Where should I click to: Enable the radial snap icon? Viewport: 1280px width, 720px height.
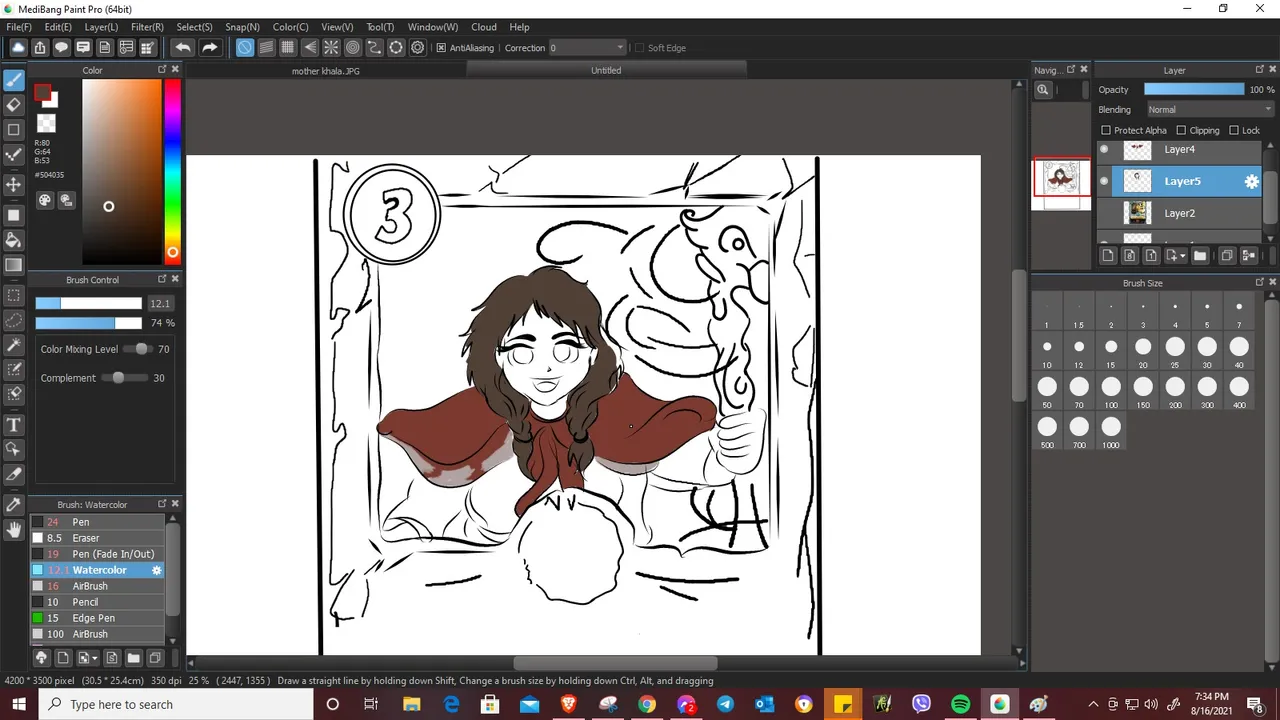331,47
